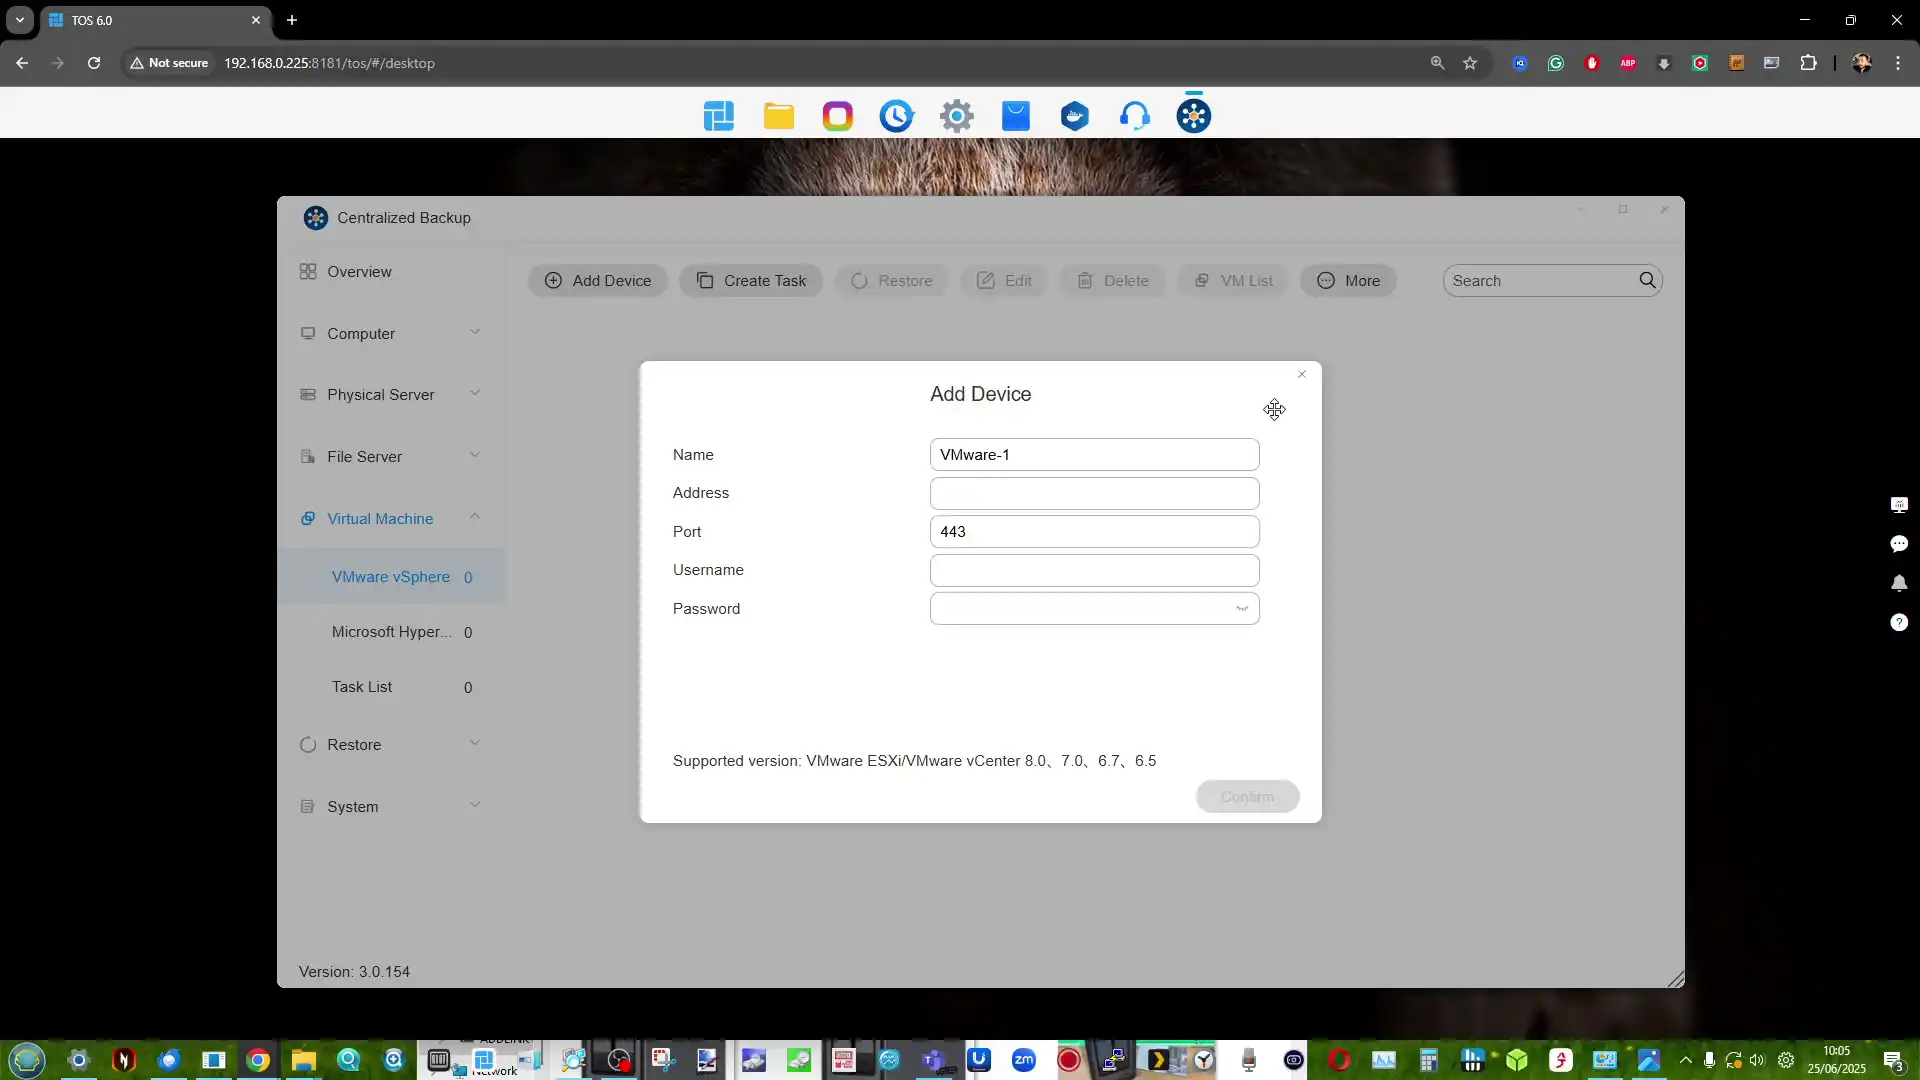1920x1080 pixels.
Task: Click the Username input field
Action: tap(1094, 570)
